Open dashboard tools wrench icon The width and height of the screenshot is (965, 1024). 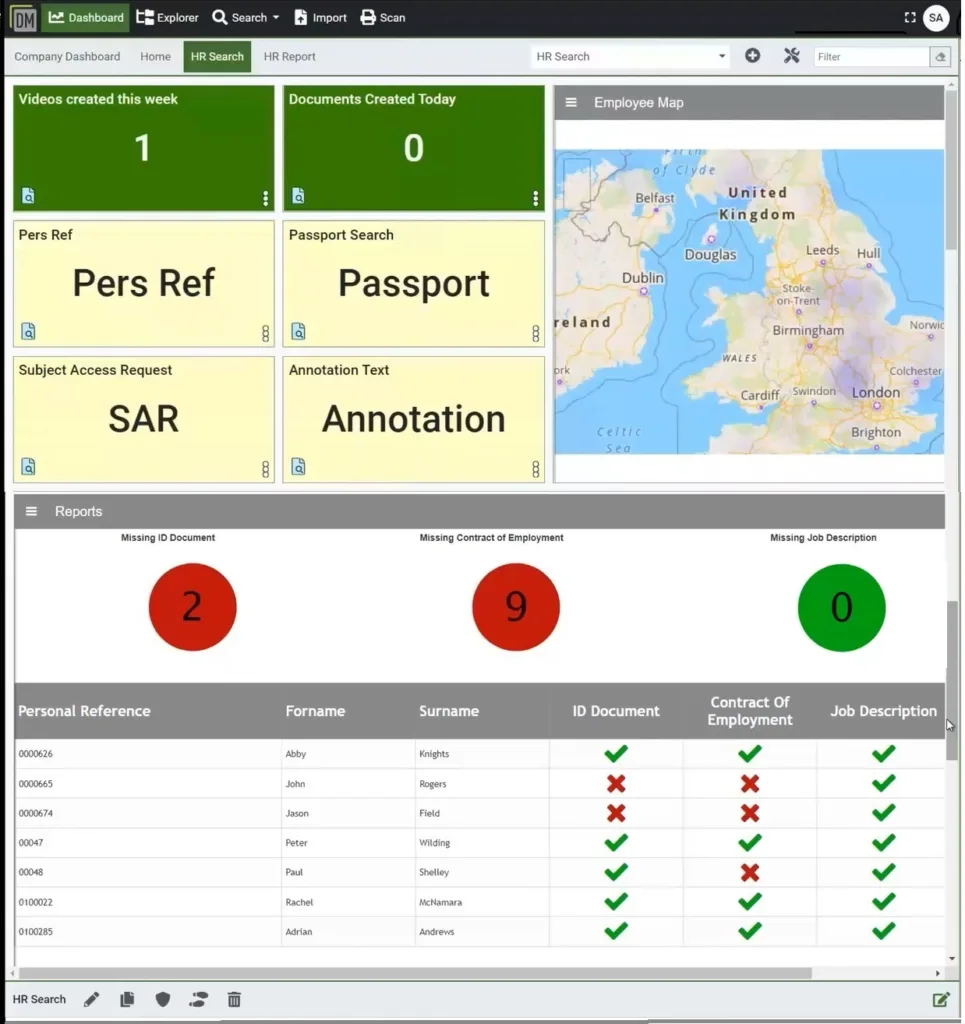[791, 56]
